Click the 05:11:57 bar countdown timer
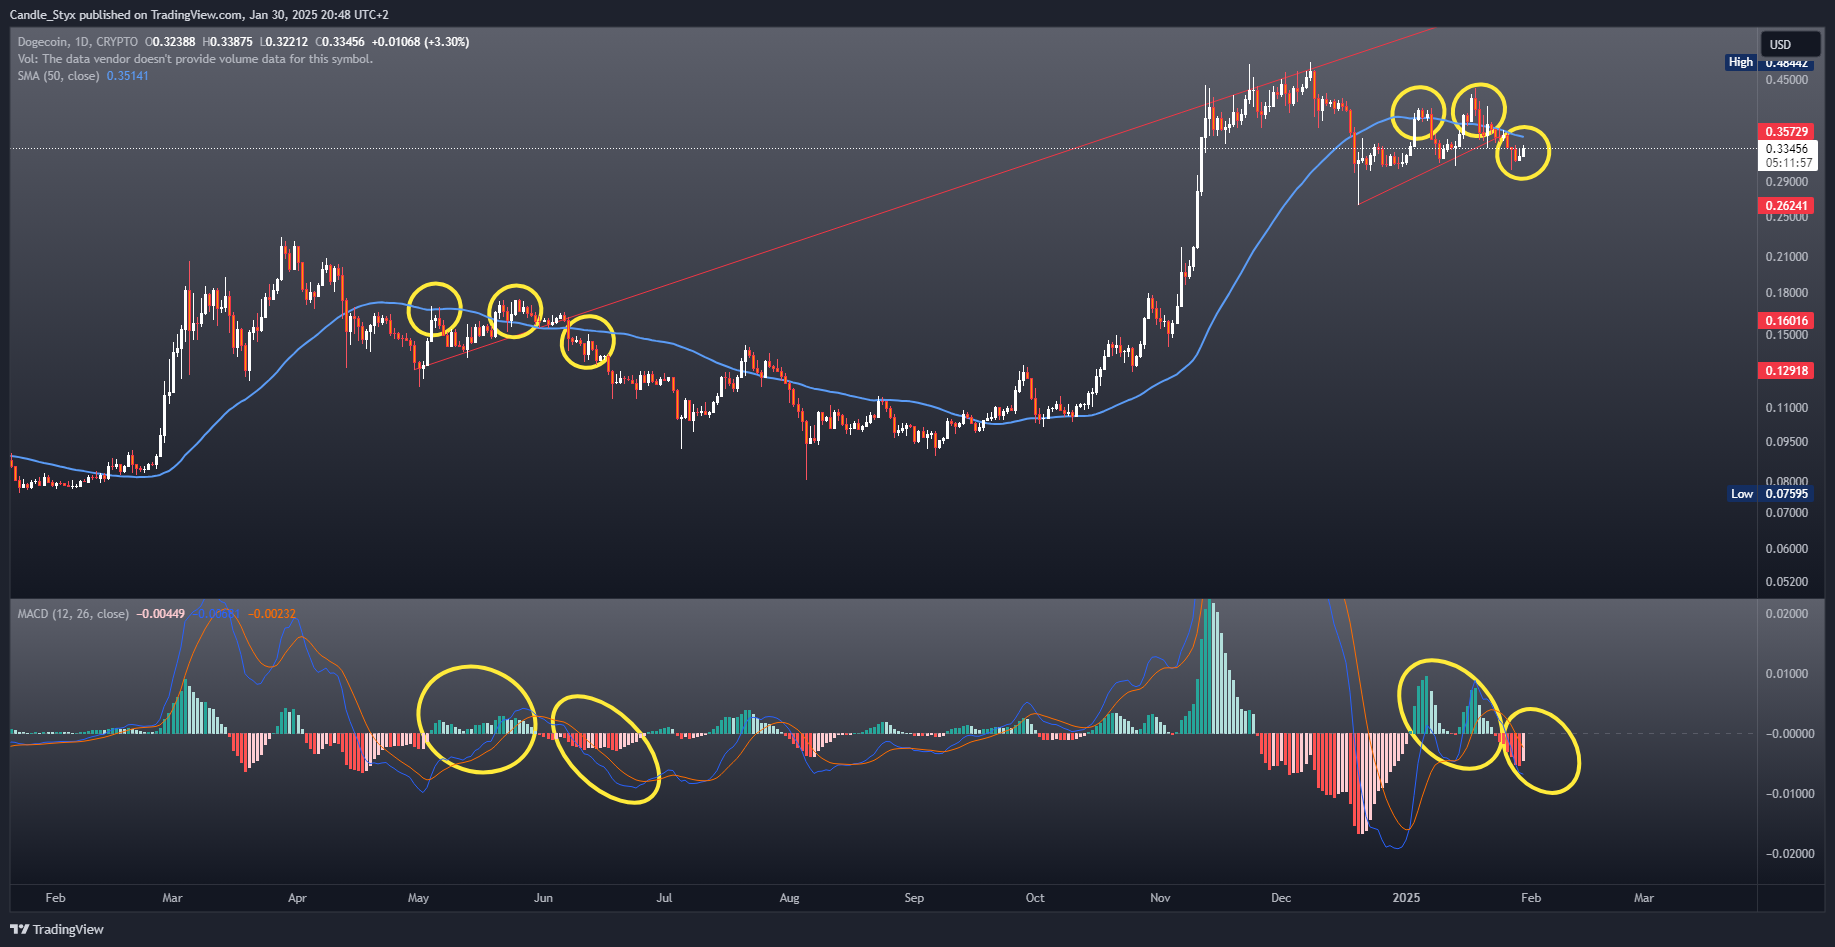 pos(1788,163)
